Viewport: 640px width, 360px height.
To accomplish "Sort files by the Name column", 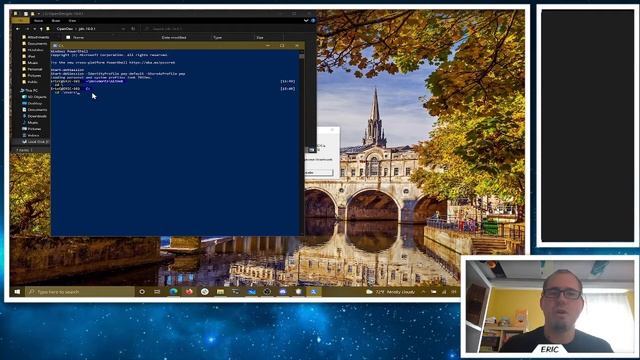I will [x=78, y=37].
